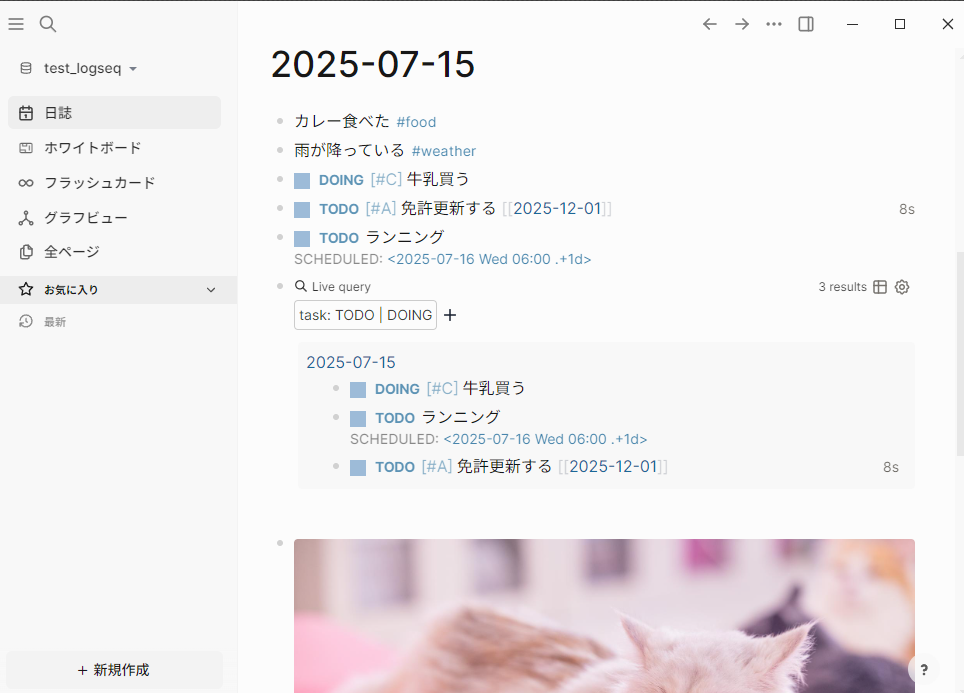964x693 pixels.
Task: Click the 2025-07-15 journal title
Action: tap(373, 64)
